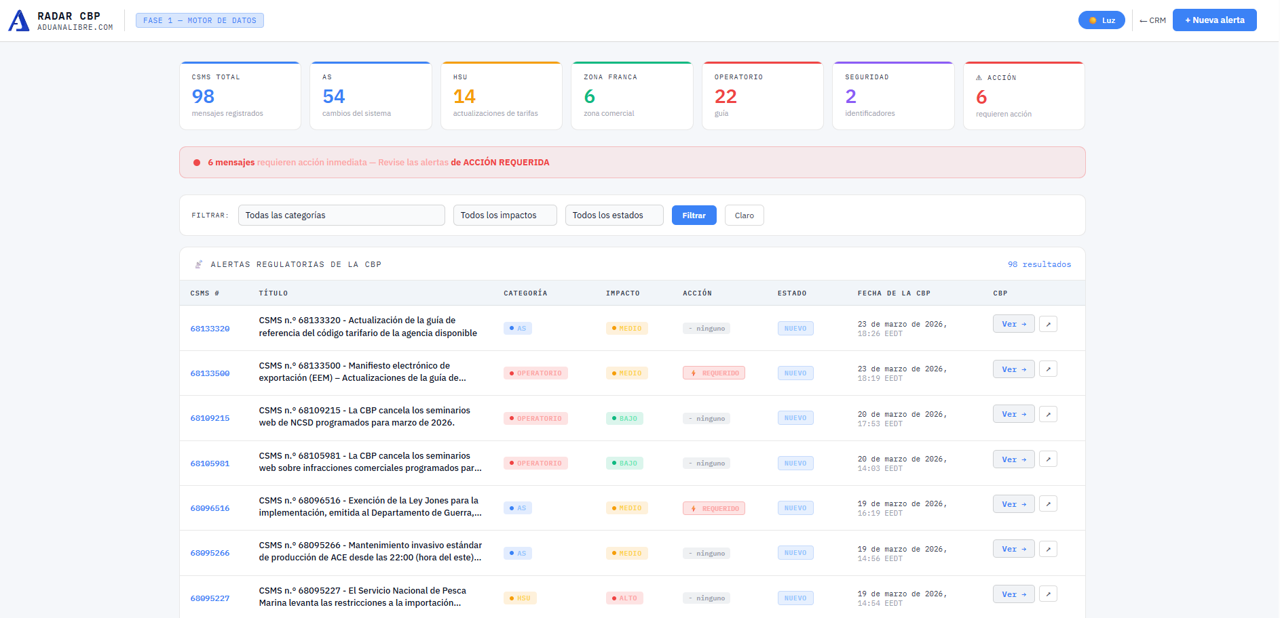
Task: Select the Operatorio stat card
Action: coord(762,96)
